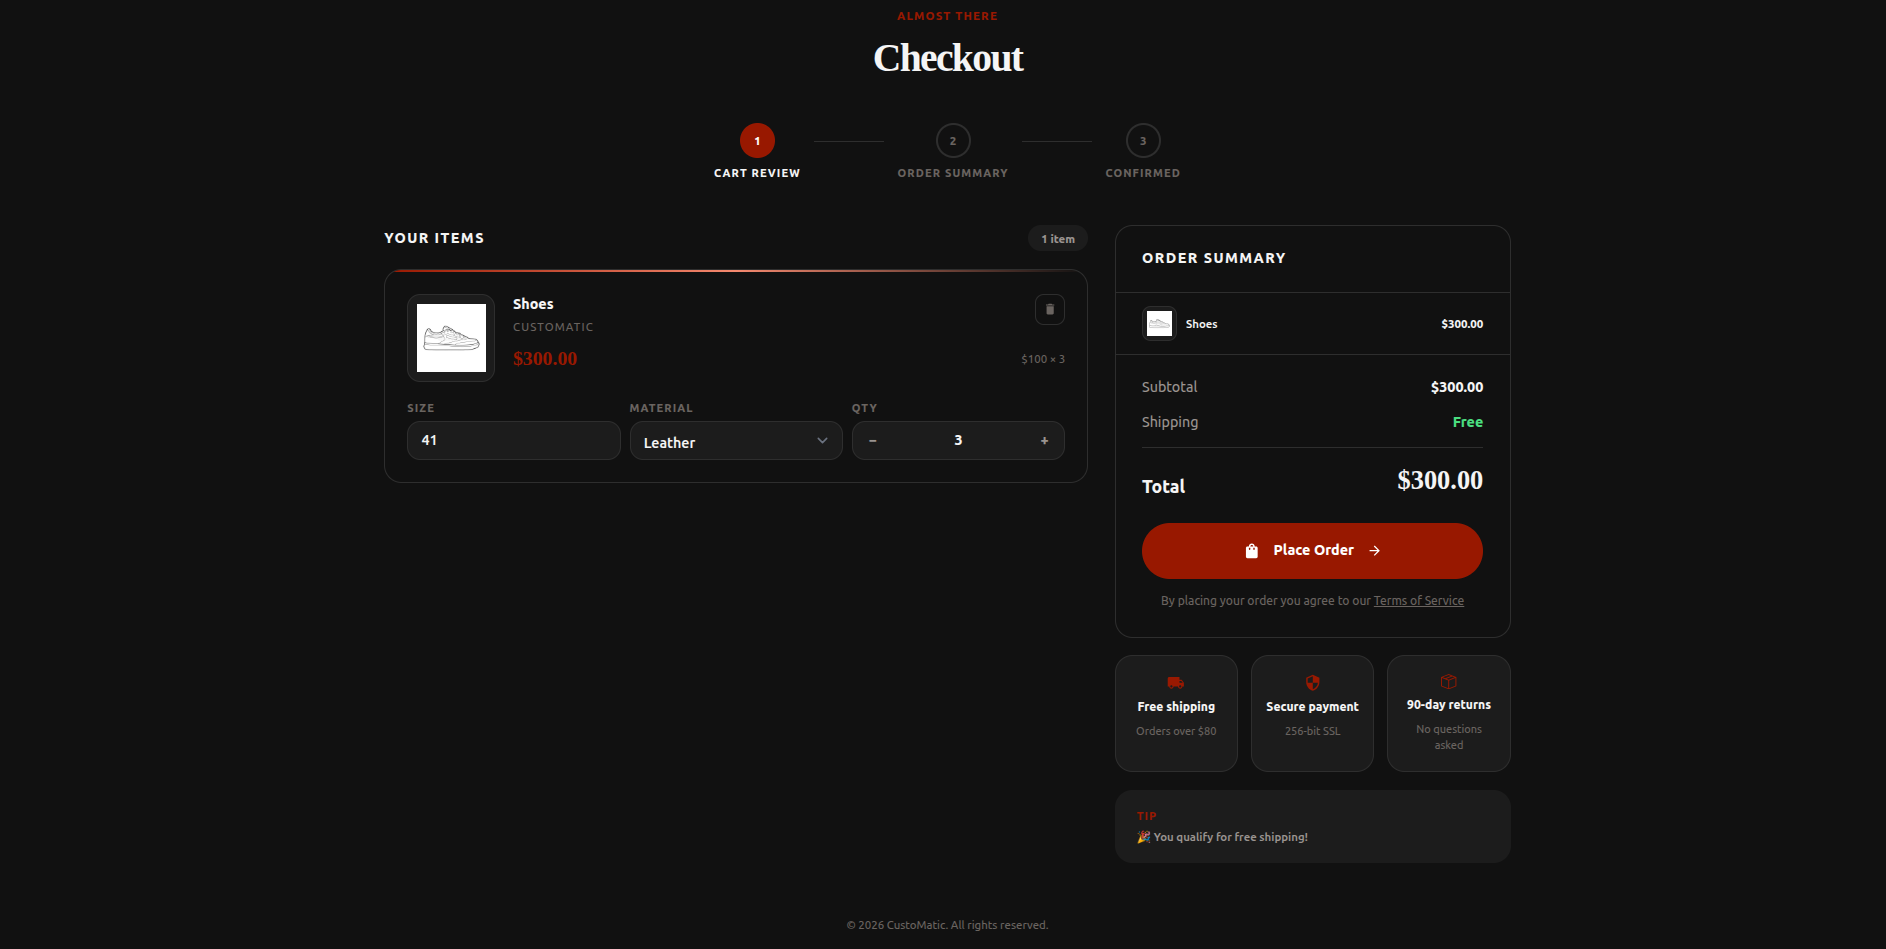Screen dimensions: 1886x949
Task: Click the green Free shipping value
Action: pyautogui.click(x=1467, y=422)
